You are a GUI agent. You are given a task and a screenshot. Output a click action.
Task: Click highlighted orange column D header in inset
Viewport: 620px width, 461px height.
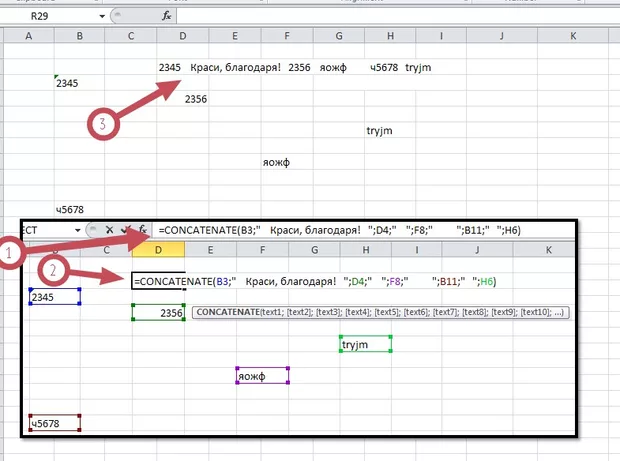click(x=158, y=250)
